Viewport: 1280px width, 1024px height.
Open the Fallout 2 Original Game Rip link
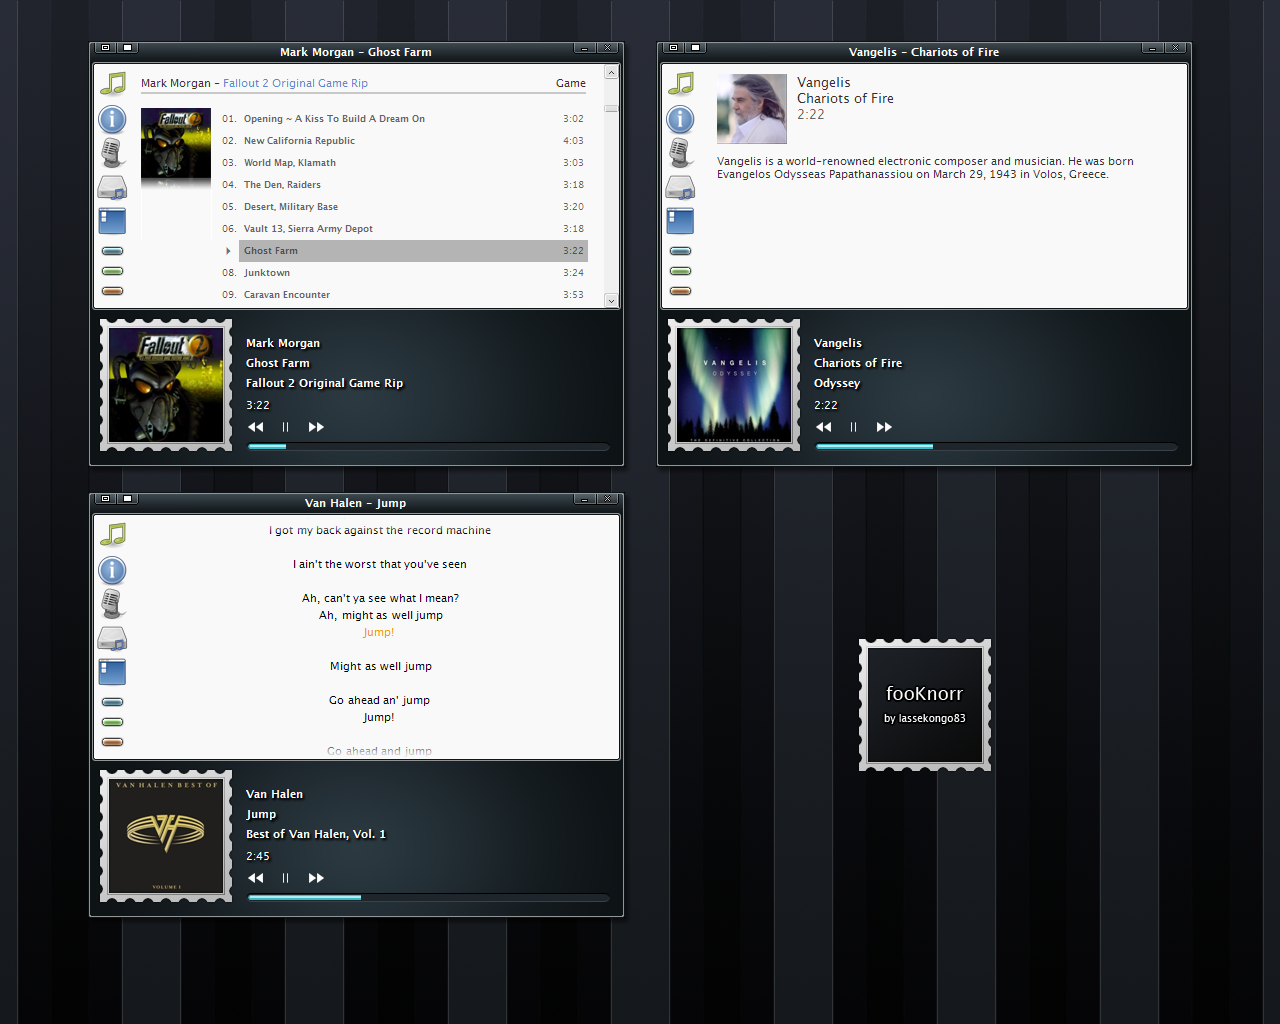(295, 83)
